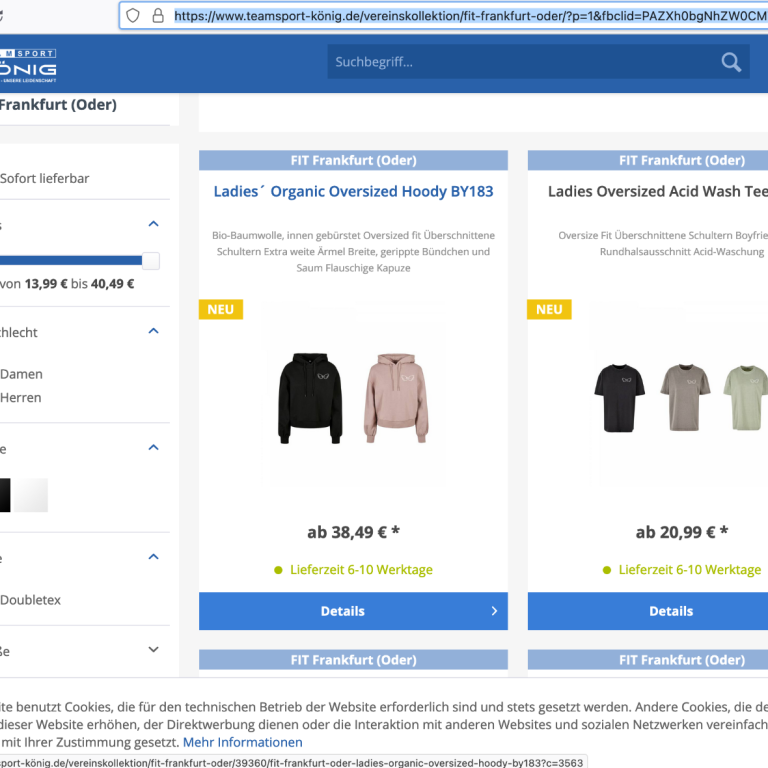Click green availability dot beside hoody Lieferzeit
768x768 pixels.
point(278,570)
